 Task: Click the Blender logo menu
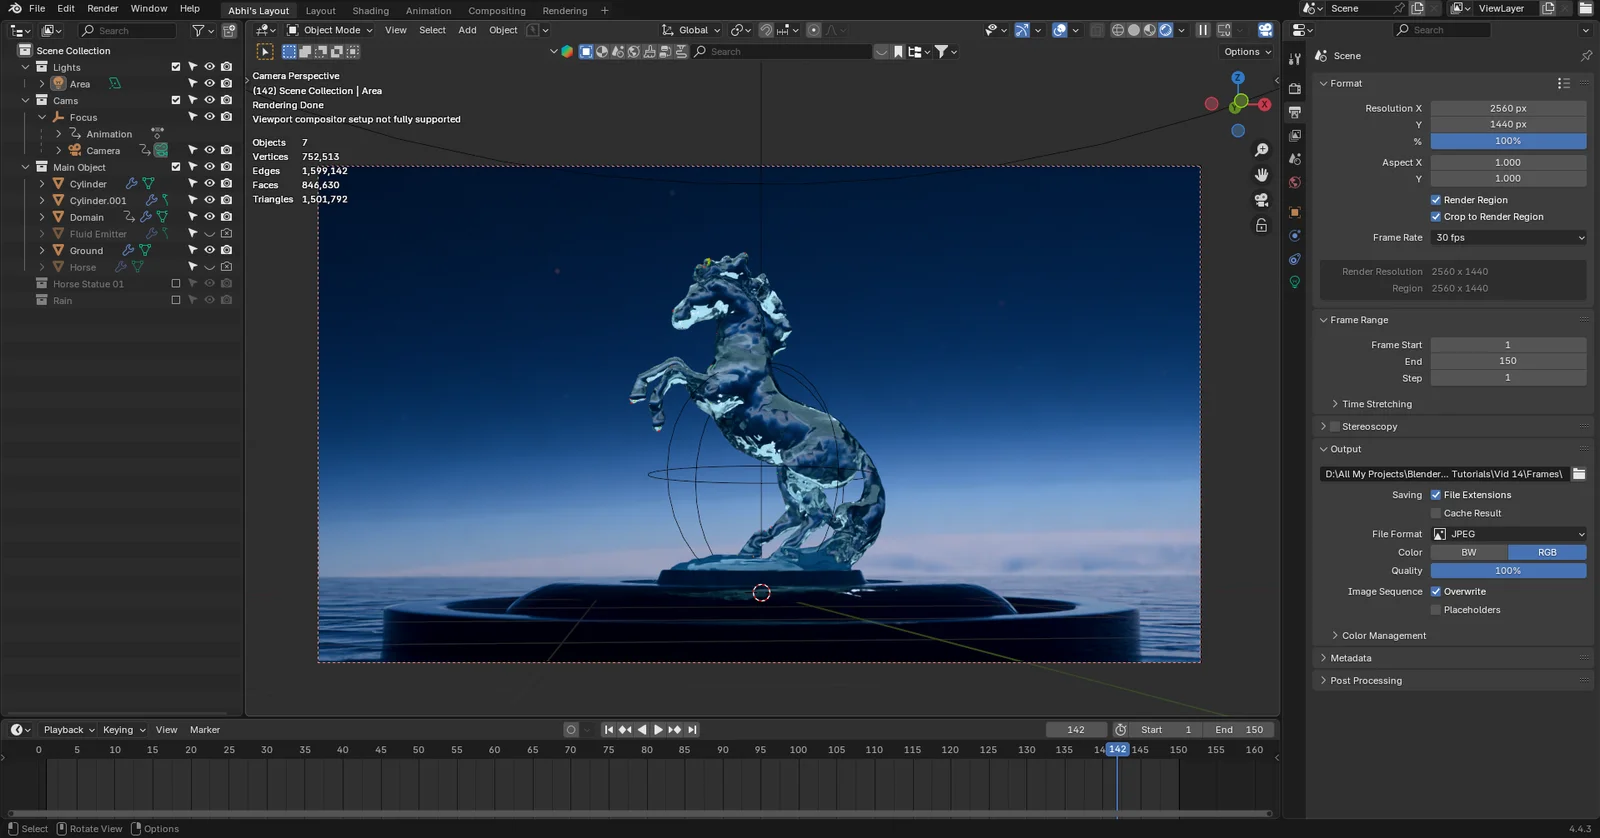coord(15,8)
